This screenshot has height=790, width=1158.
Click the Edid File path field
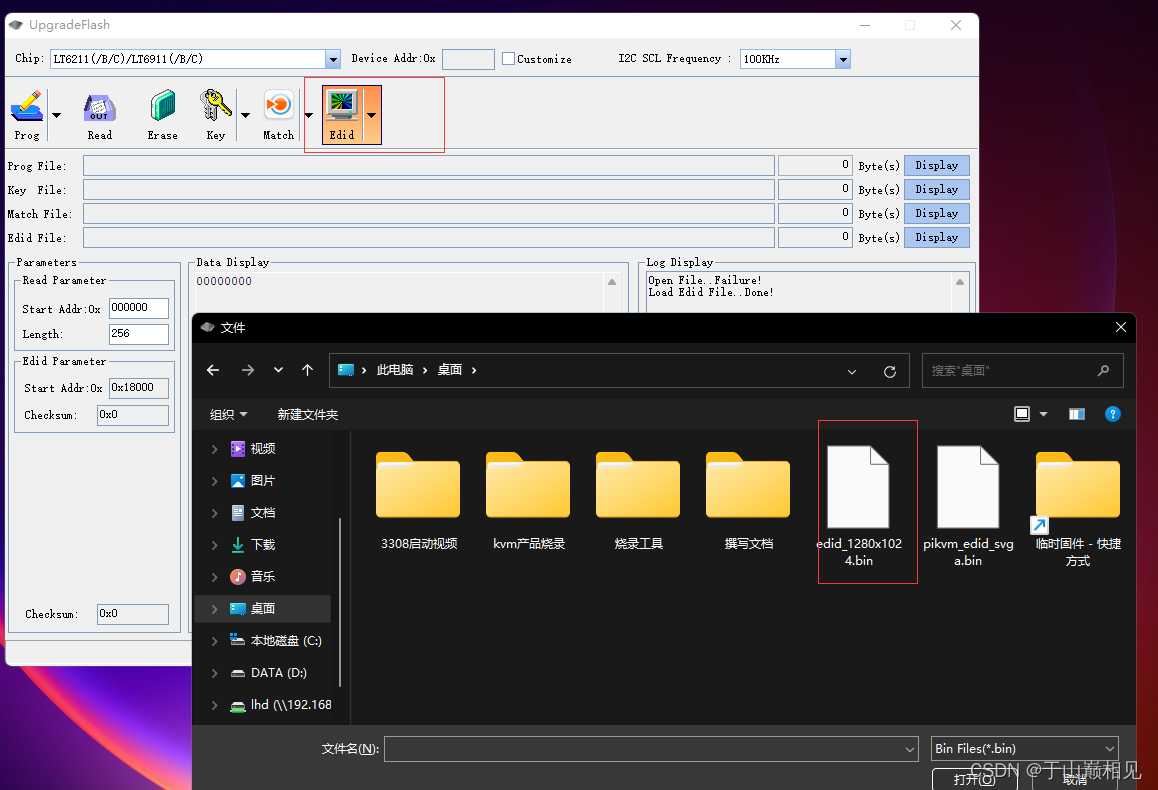428,237
